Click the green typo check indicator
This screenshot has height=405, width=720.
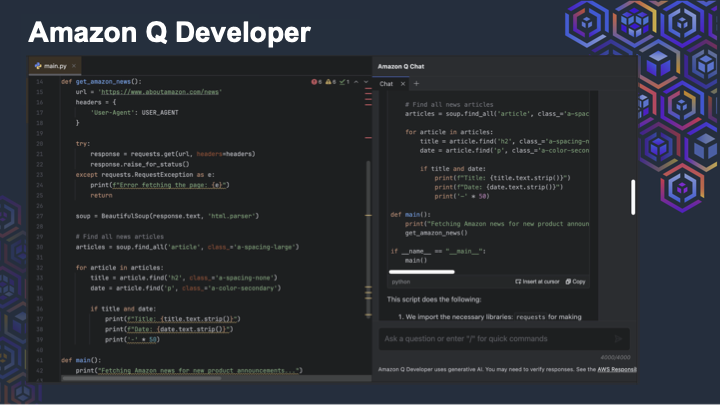(x=344, y=82)
